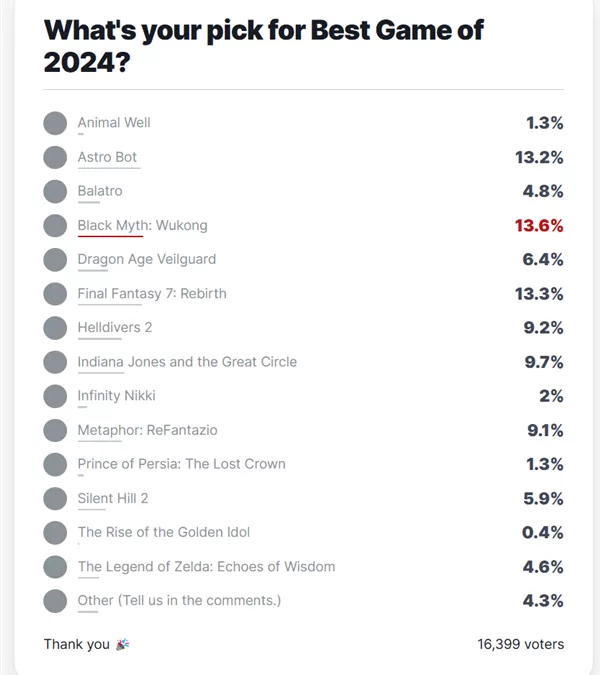Click Prince of Persia: The Lost Crown text
This screenshot has width=600, height=675.
[182, 464]
